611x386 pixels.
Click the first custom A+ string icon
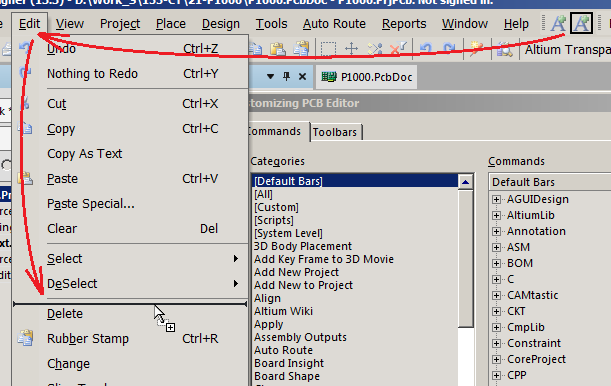pyautogui.click(x=558, y=23)
